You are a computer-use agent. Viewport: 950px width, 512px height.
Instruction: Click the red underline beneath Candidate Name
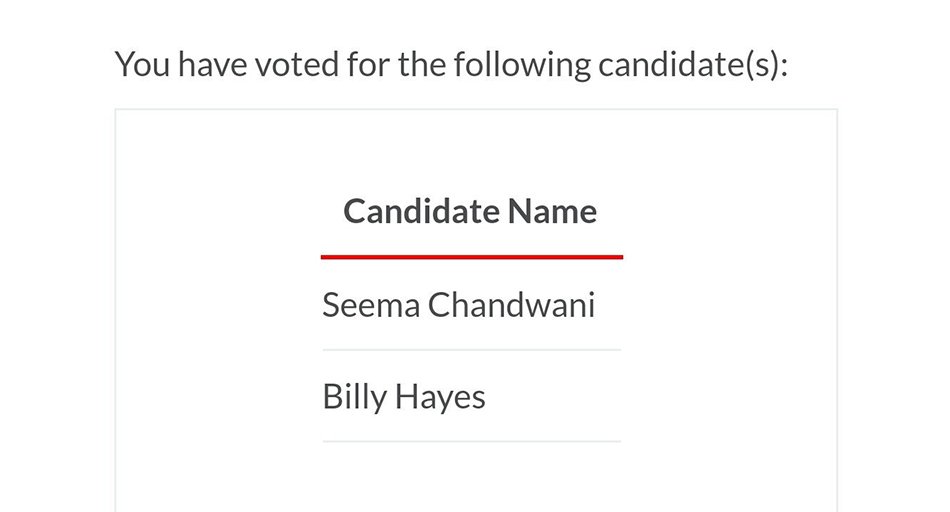471,257
